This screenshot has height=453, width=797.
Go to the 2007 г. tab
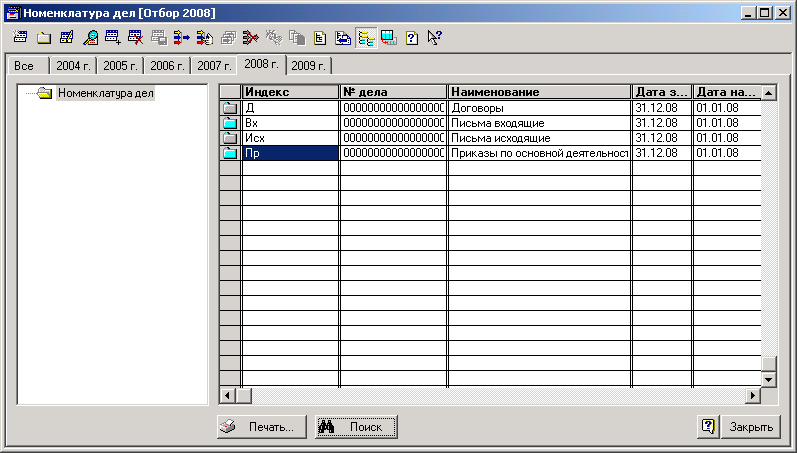pyautogui.click(x=214, y=66)
